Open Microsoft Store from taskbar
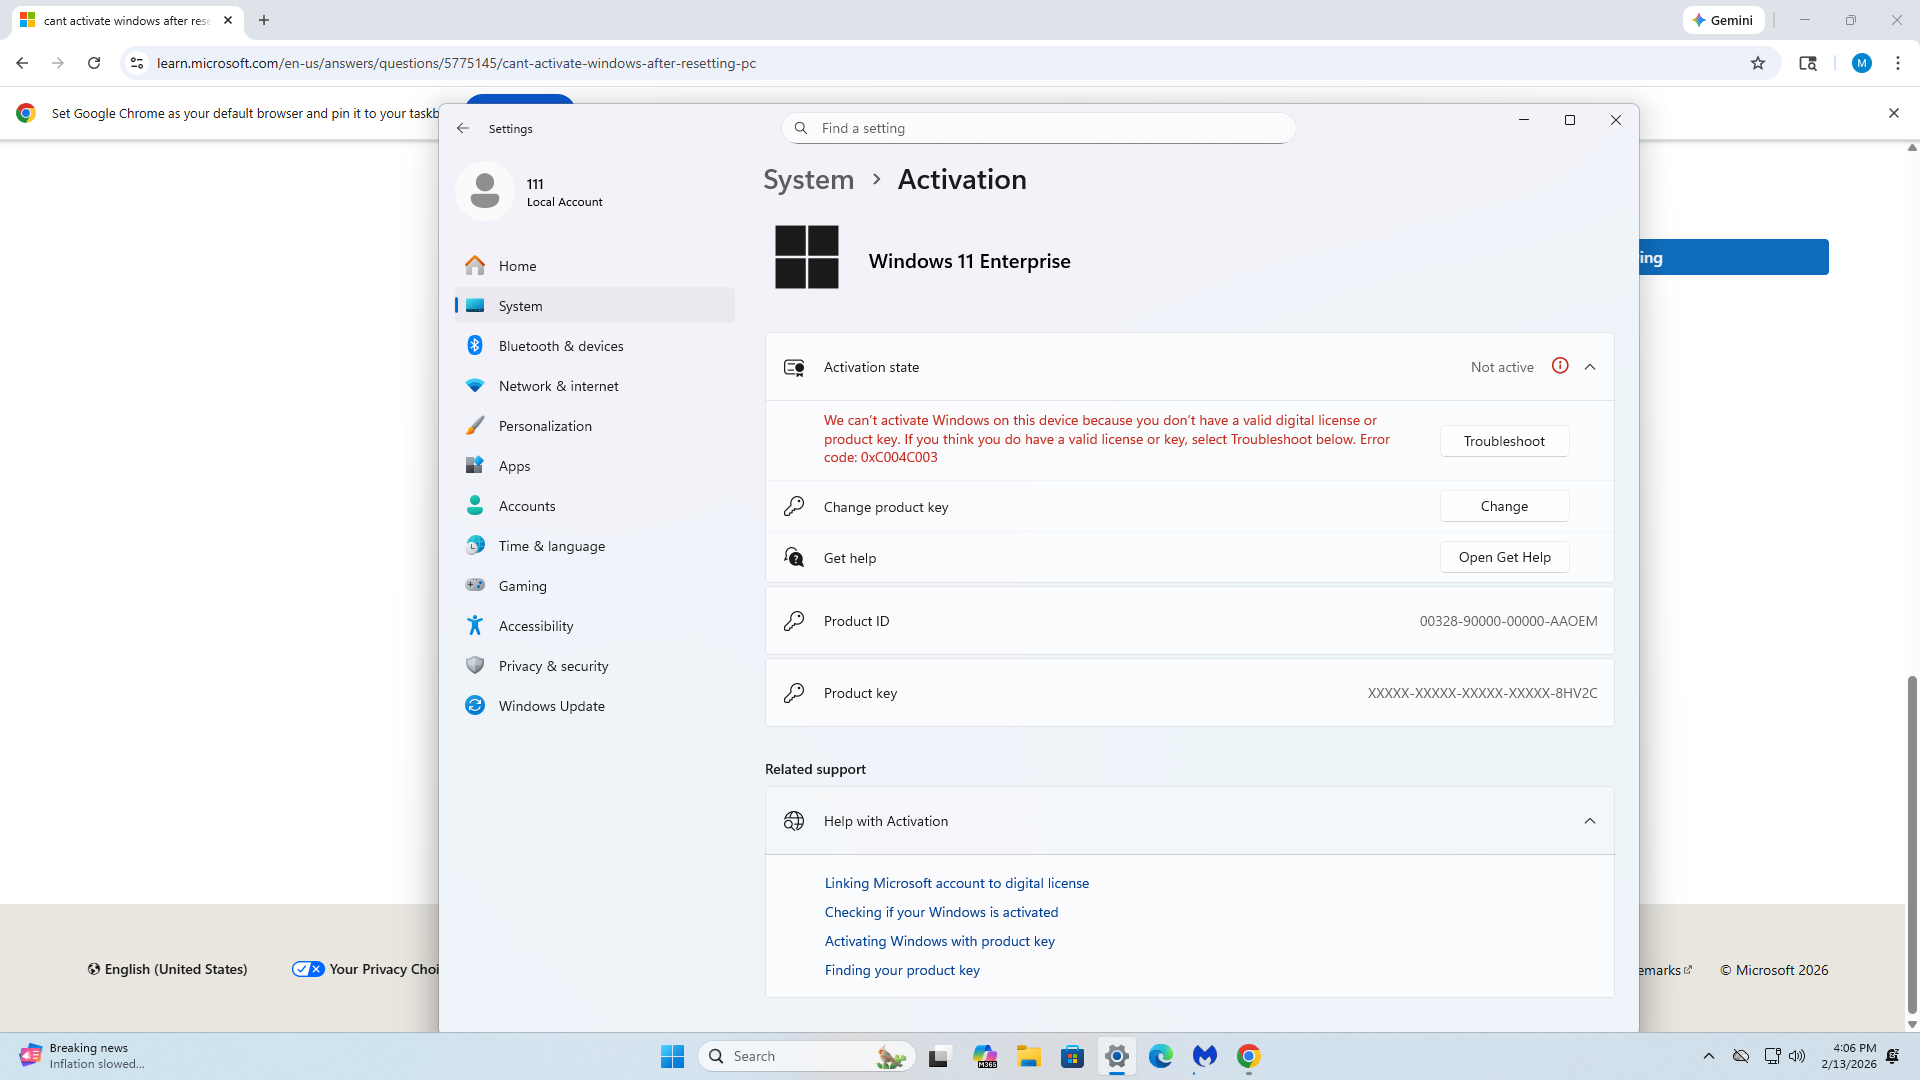The width and height of the screenshot is (1920, 1080). point(1072,1056)
